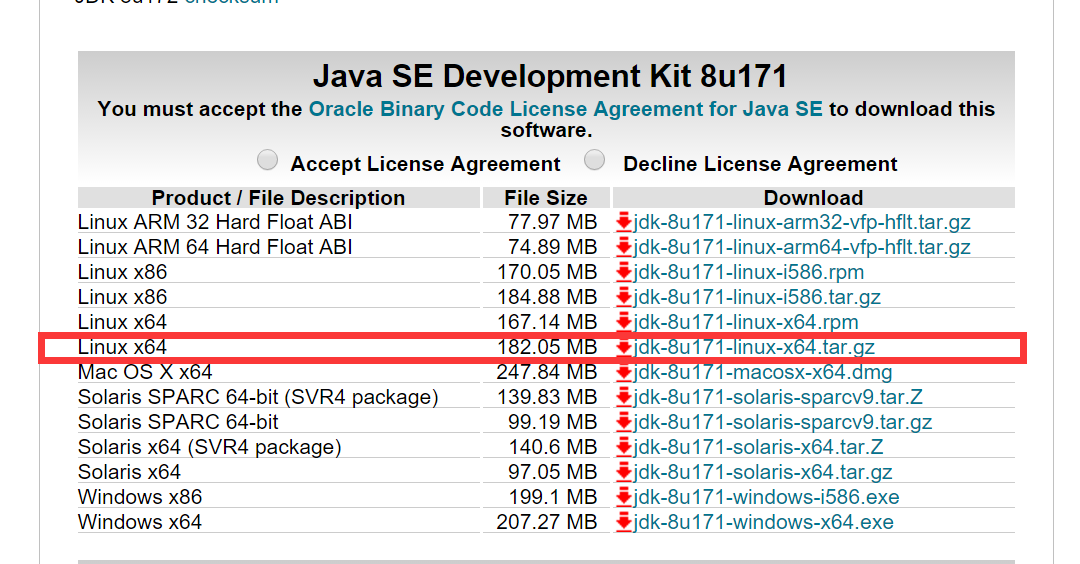This screenshot has width=1080, height=564.
Task: Click red download arrow for windows-i586.exe
Action: (x=624, y=496)
